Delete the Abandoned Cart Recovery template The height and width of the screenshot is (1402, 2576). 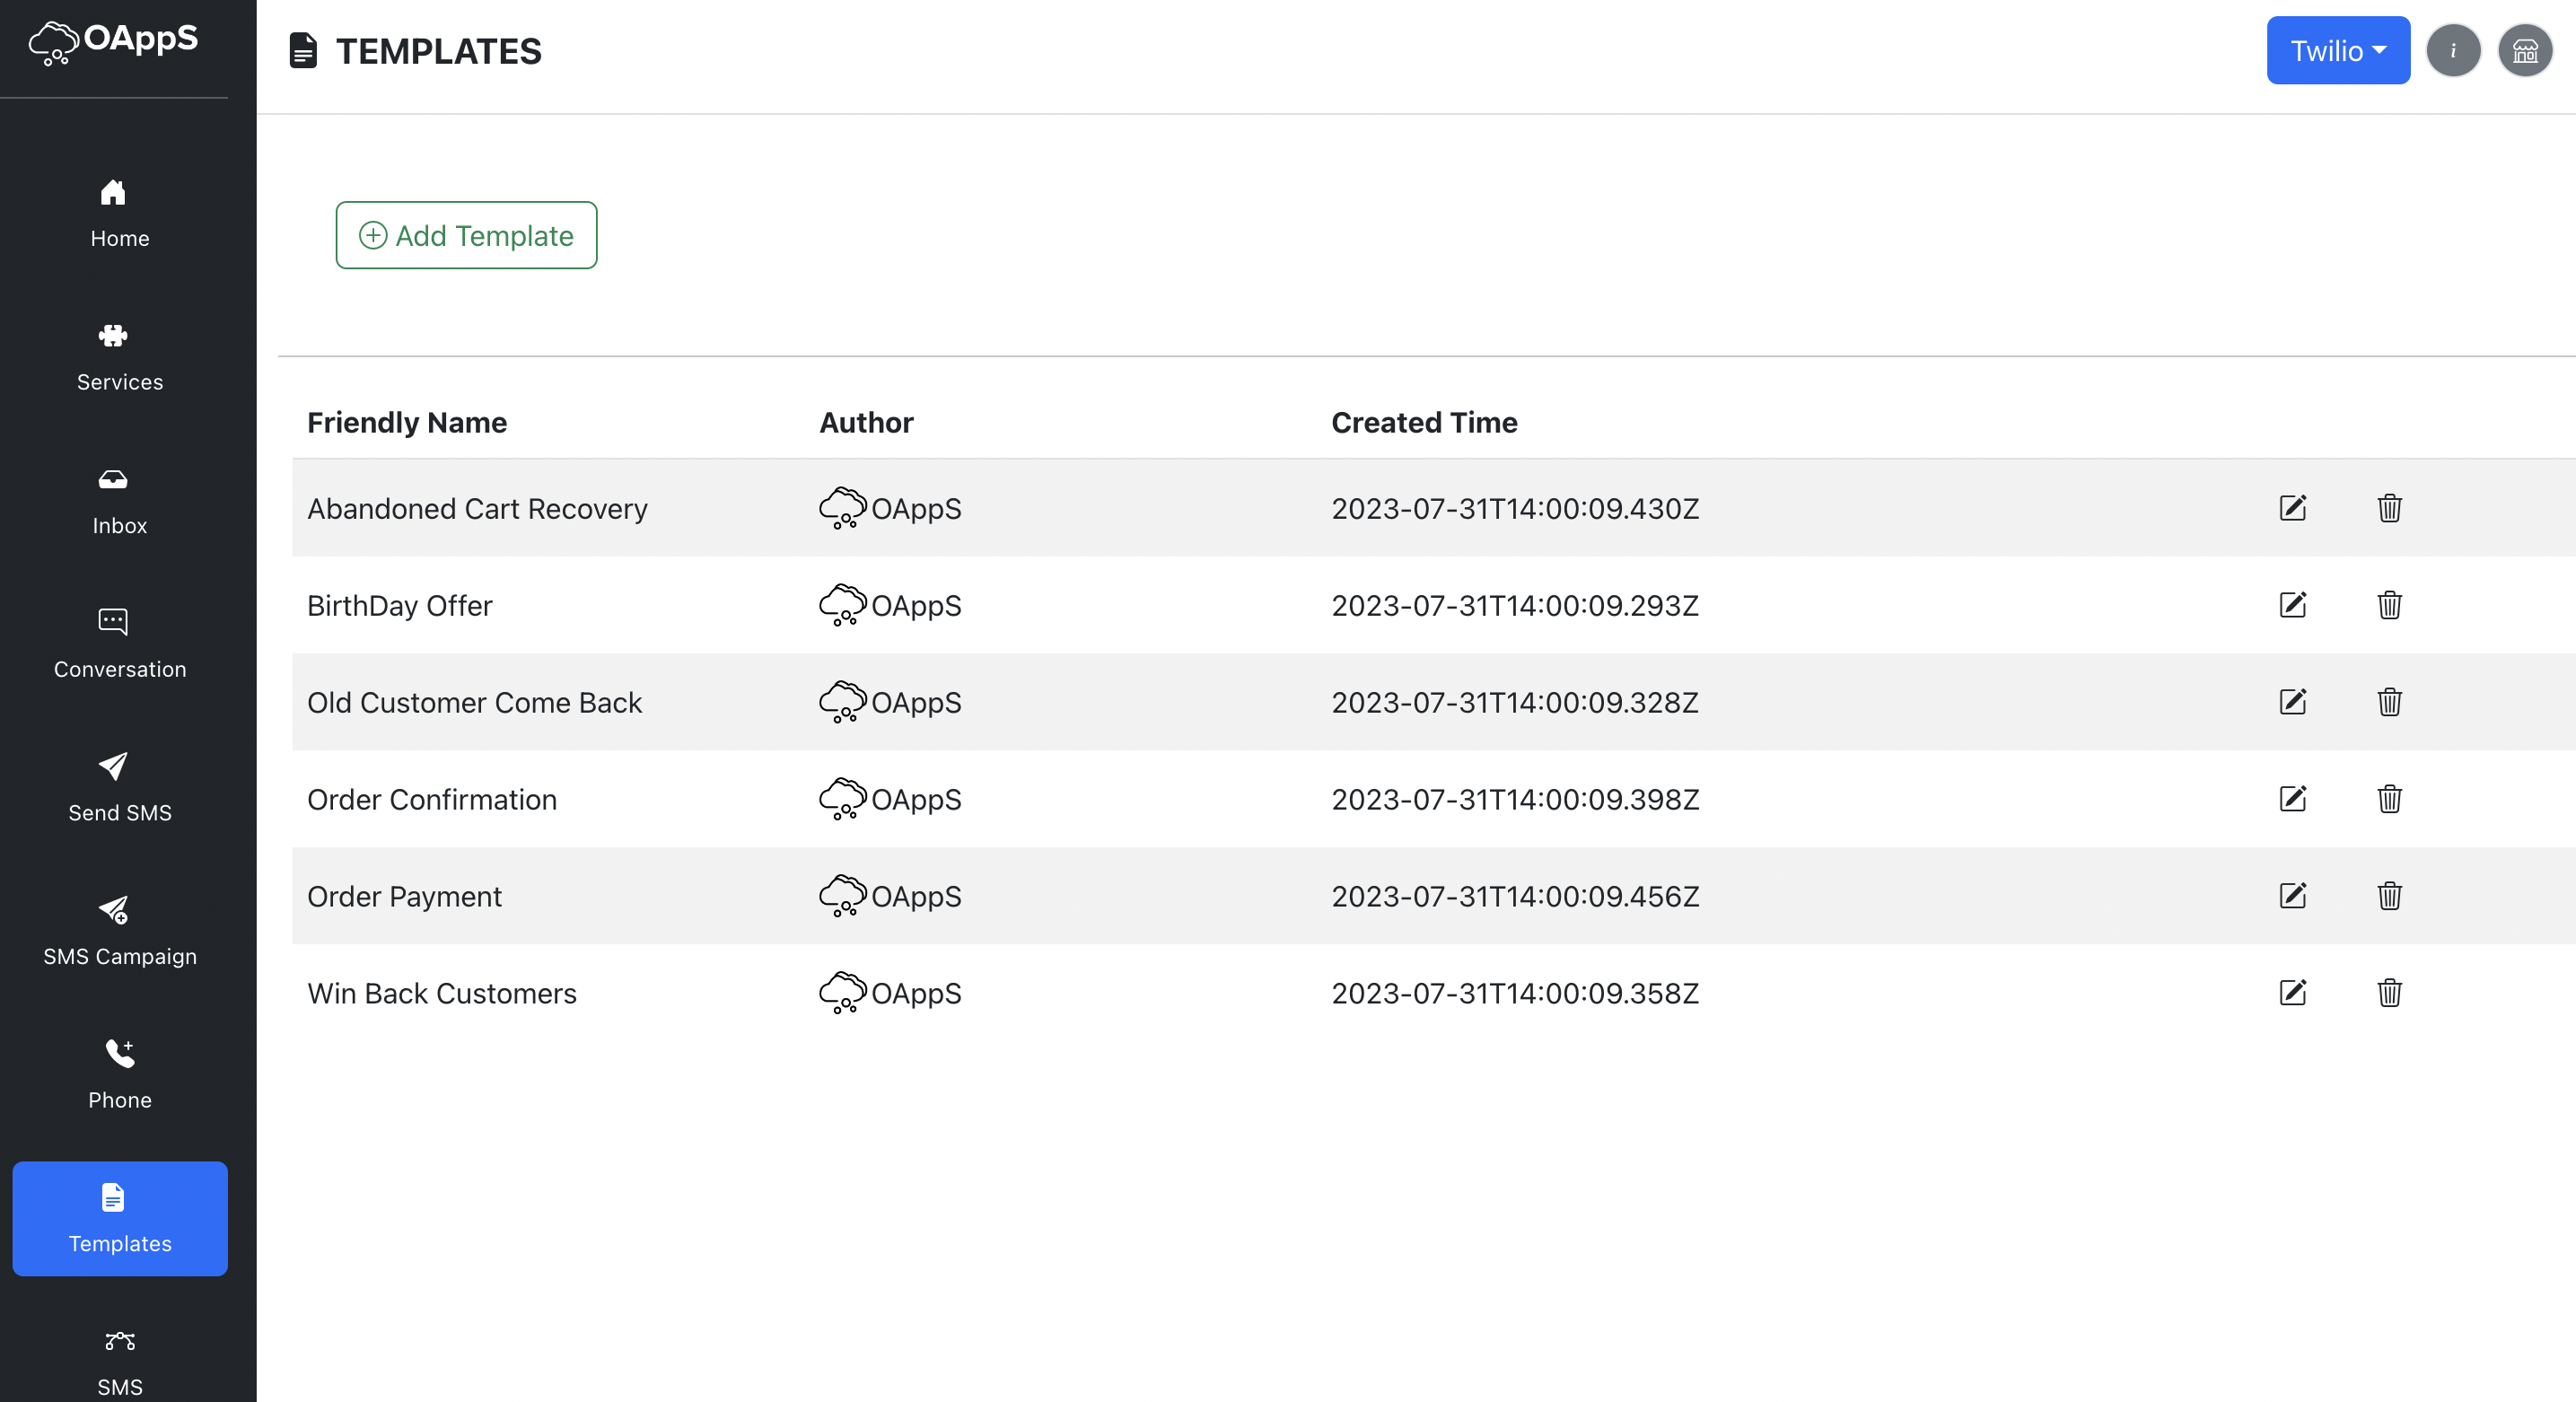point(2389,508)
